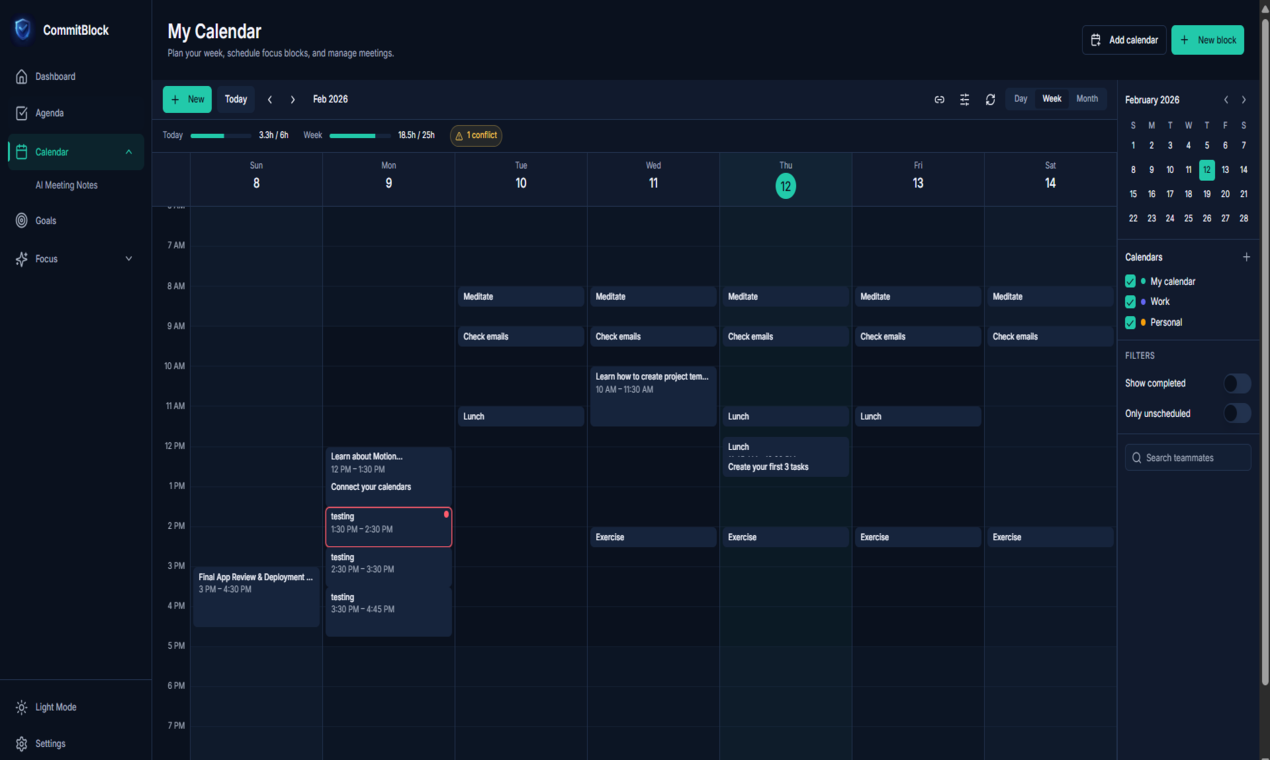Click the purple Work color dot
This screenshot has width=1270, height=760.
(x=1143, y=302)
